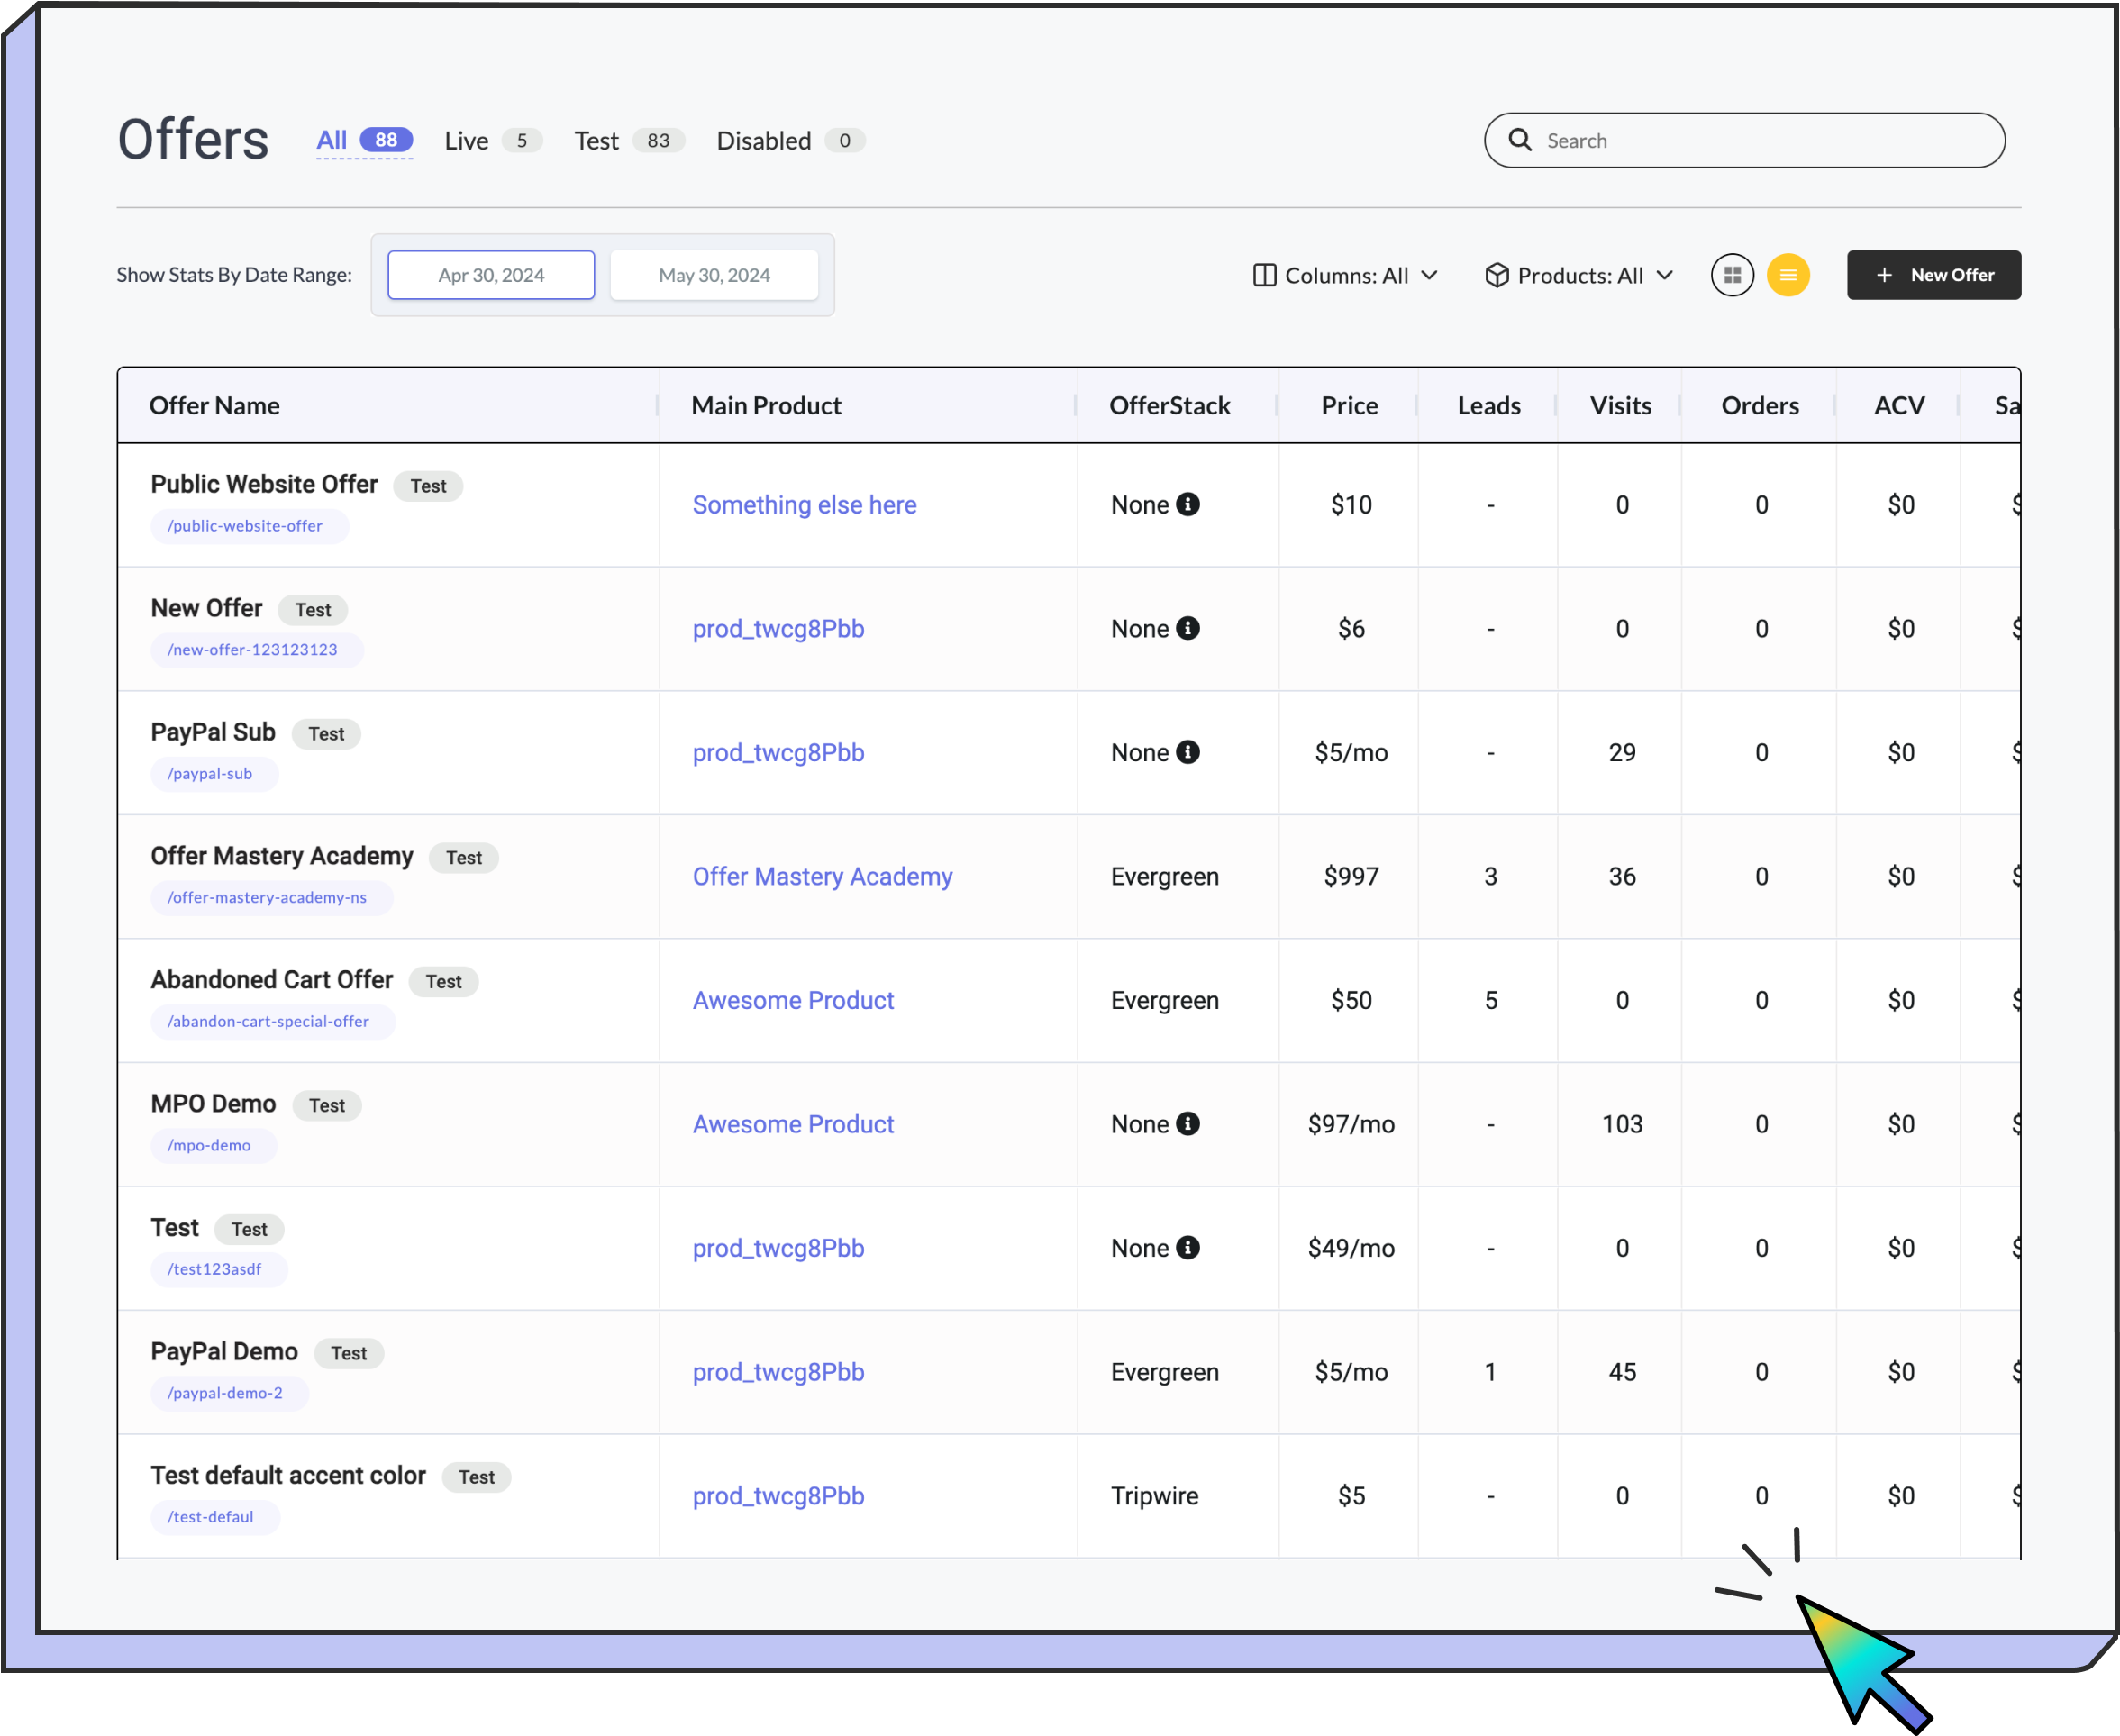Click the Test badge on PayPal Demo

click(x=349, y=1353)
